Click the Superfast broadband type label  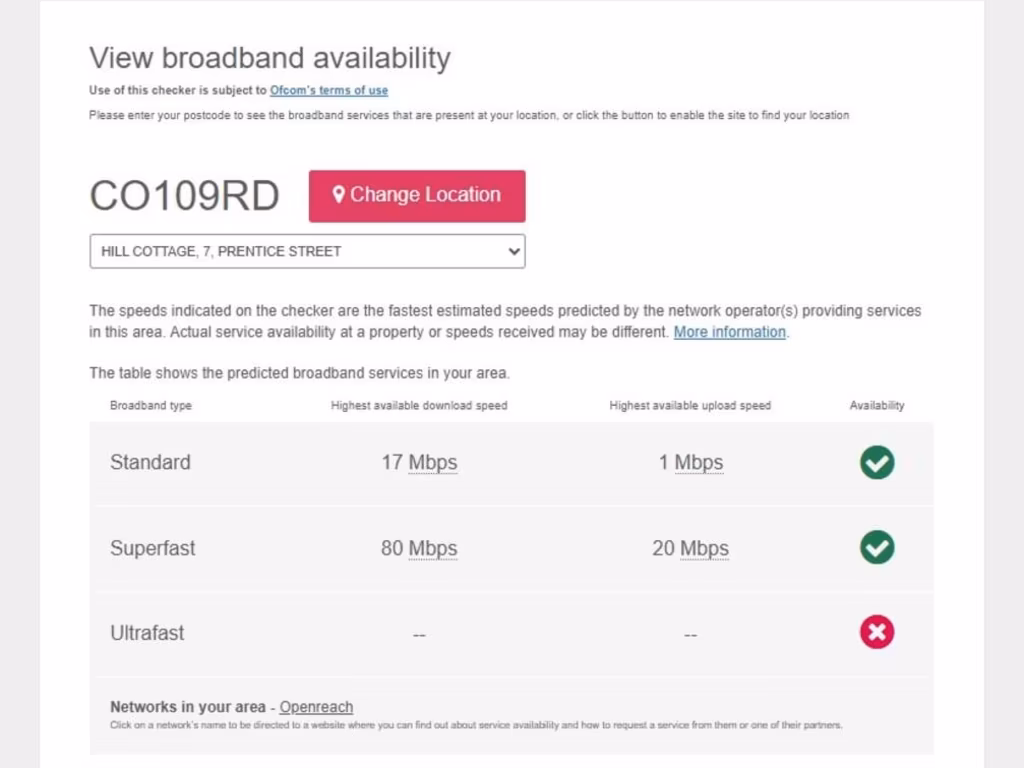(153, 548)
